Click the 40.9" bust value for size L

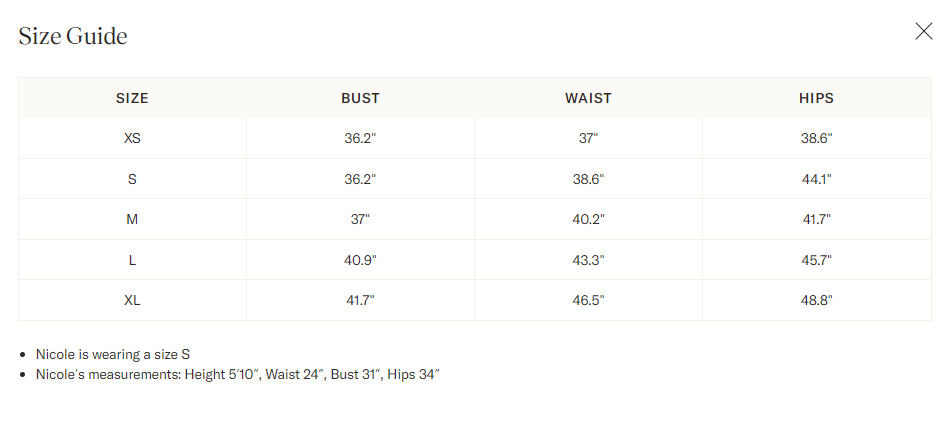(x=360, y=260)
